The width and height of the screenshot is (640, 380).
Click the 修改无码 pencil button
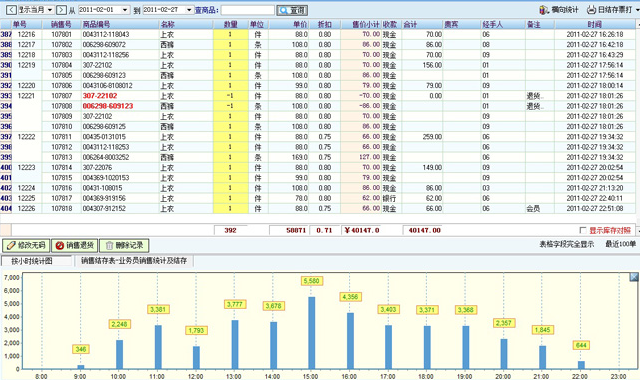[x=26, y=245]
